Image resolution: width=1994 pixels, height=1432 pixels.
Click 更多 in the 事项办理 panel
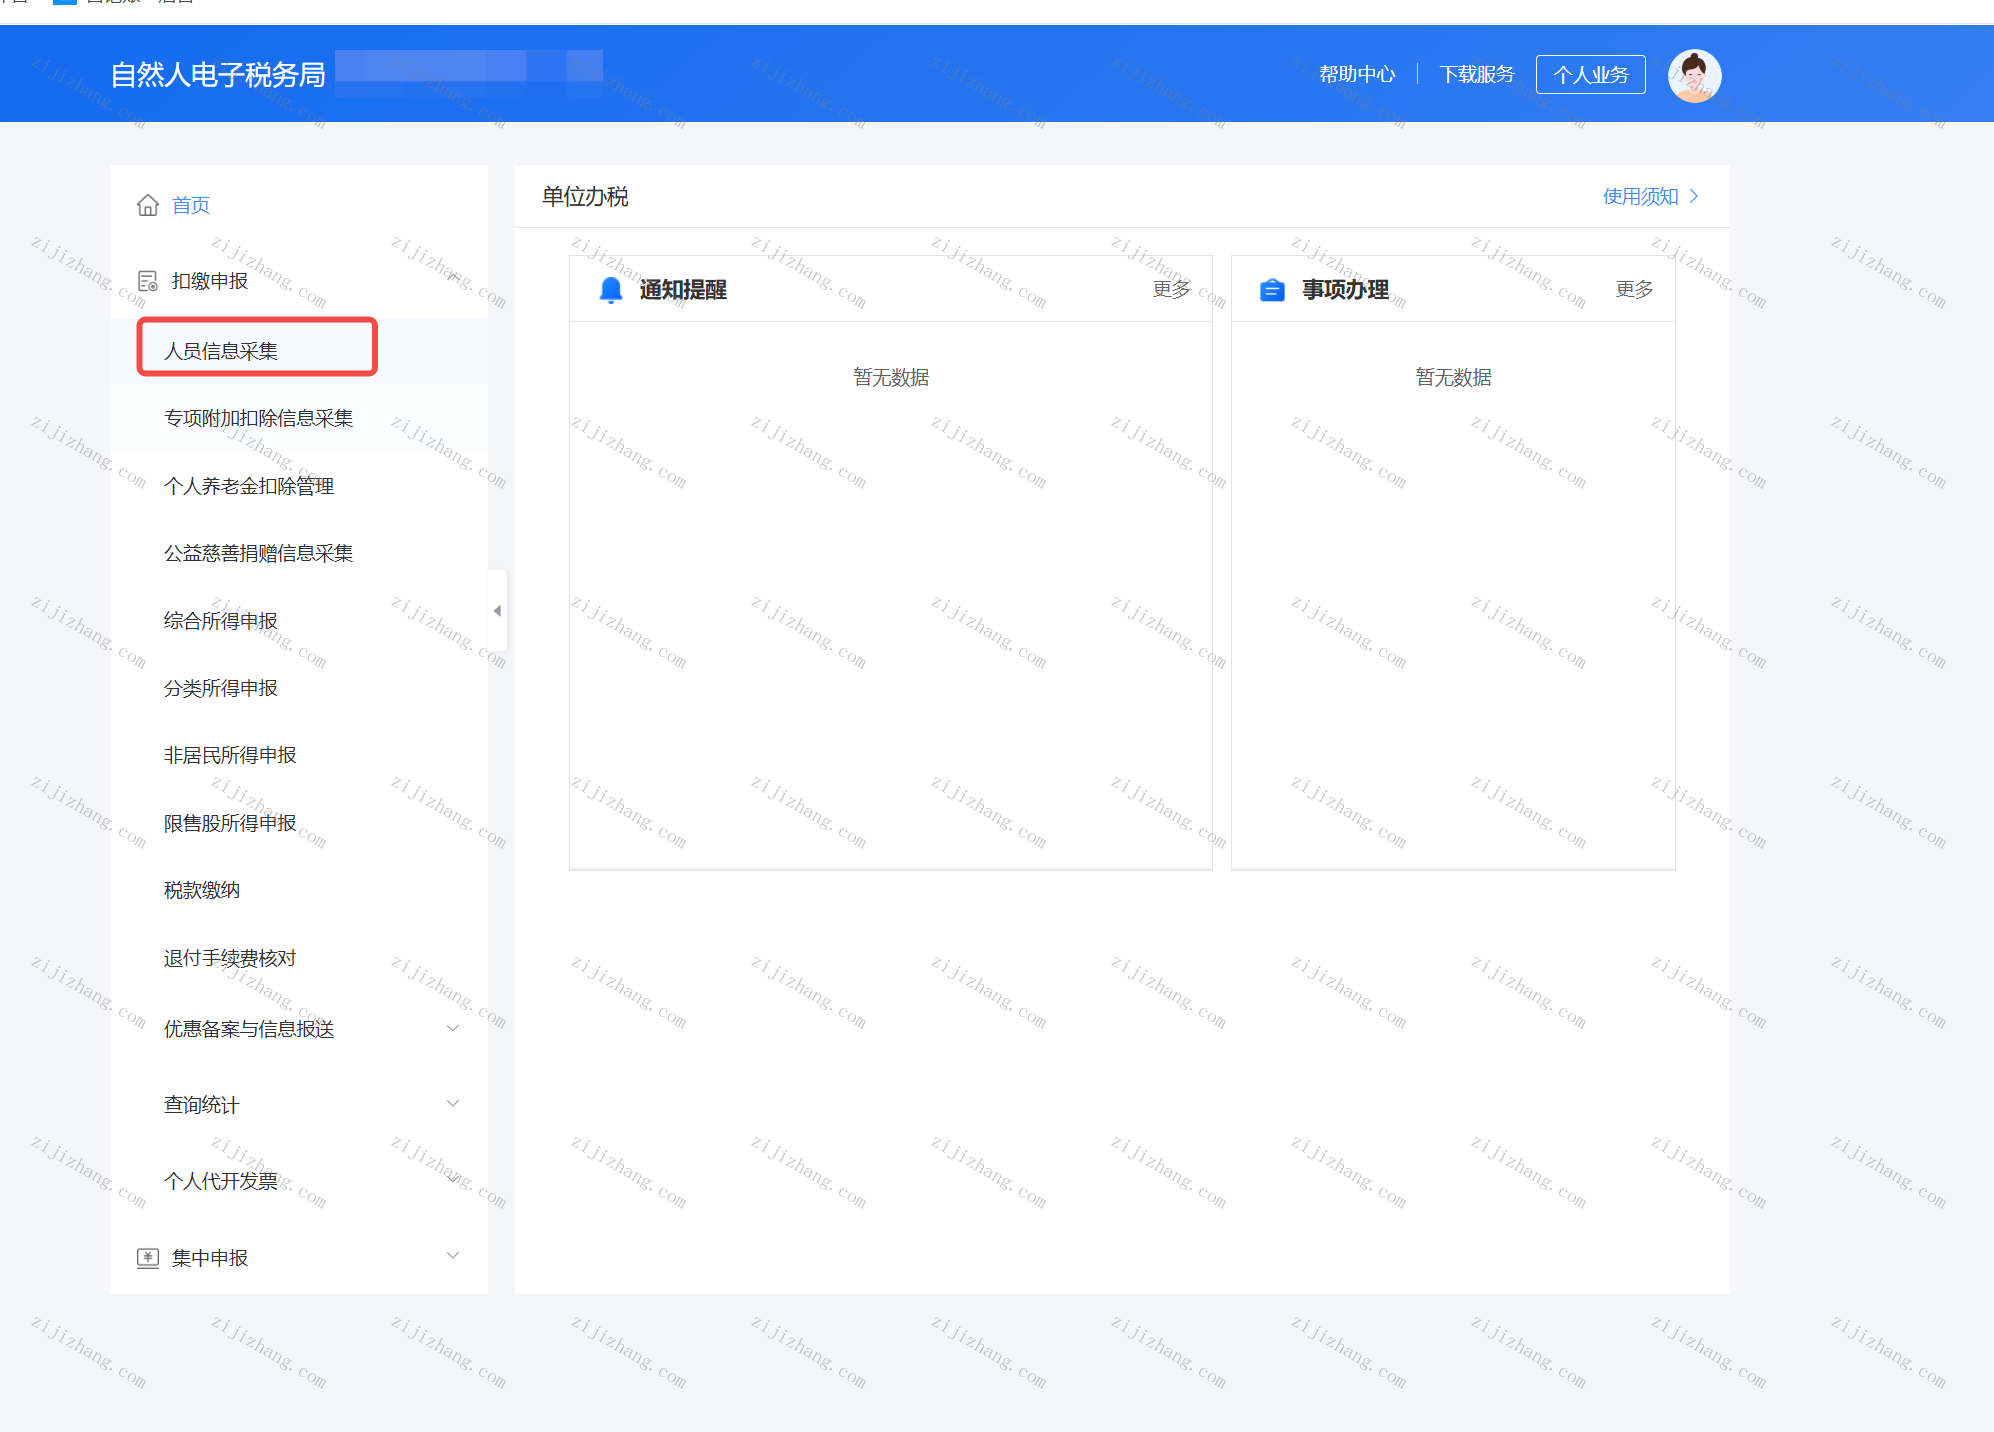[x=1635, y=289]
